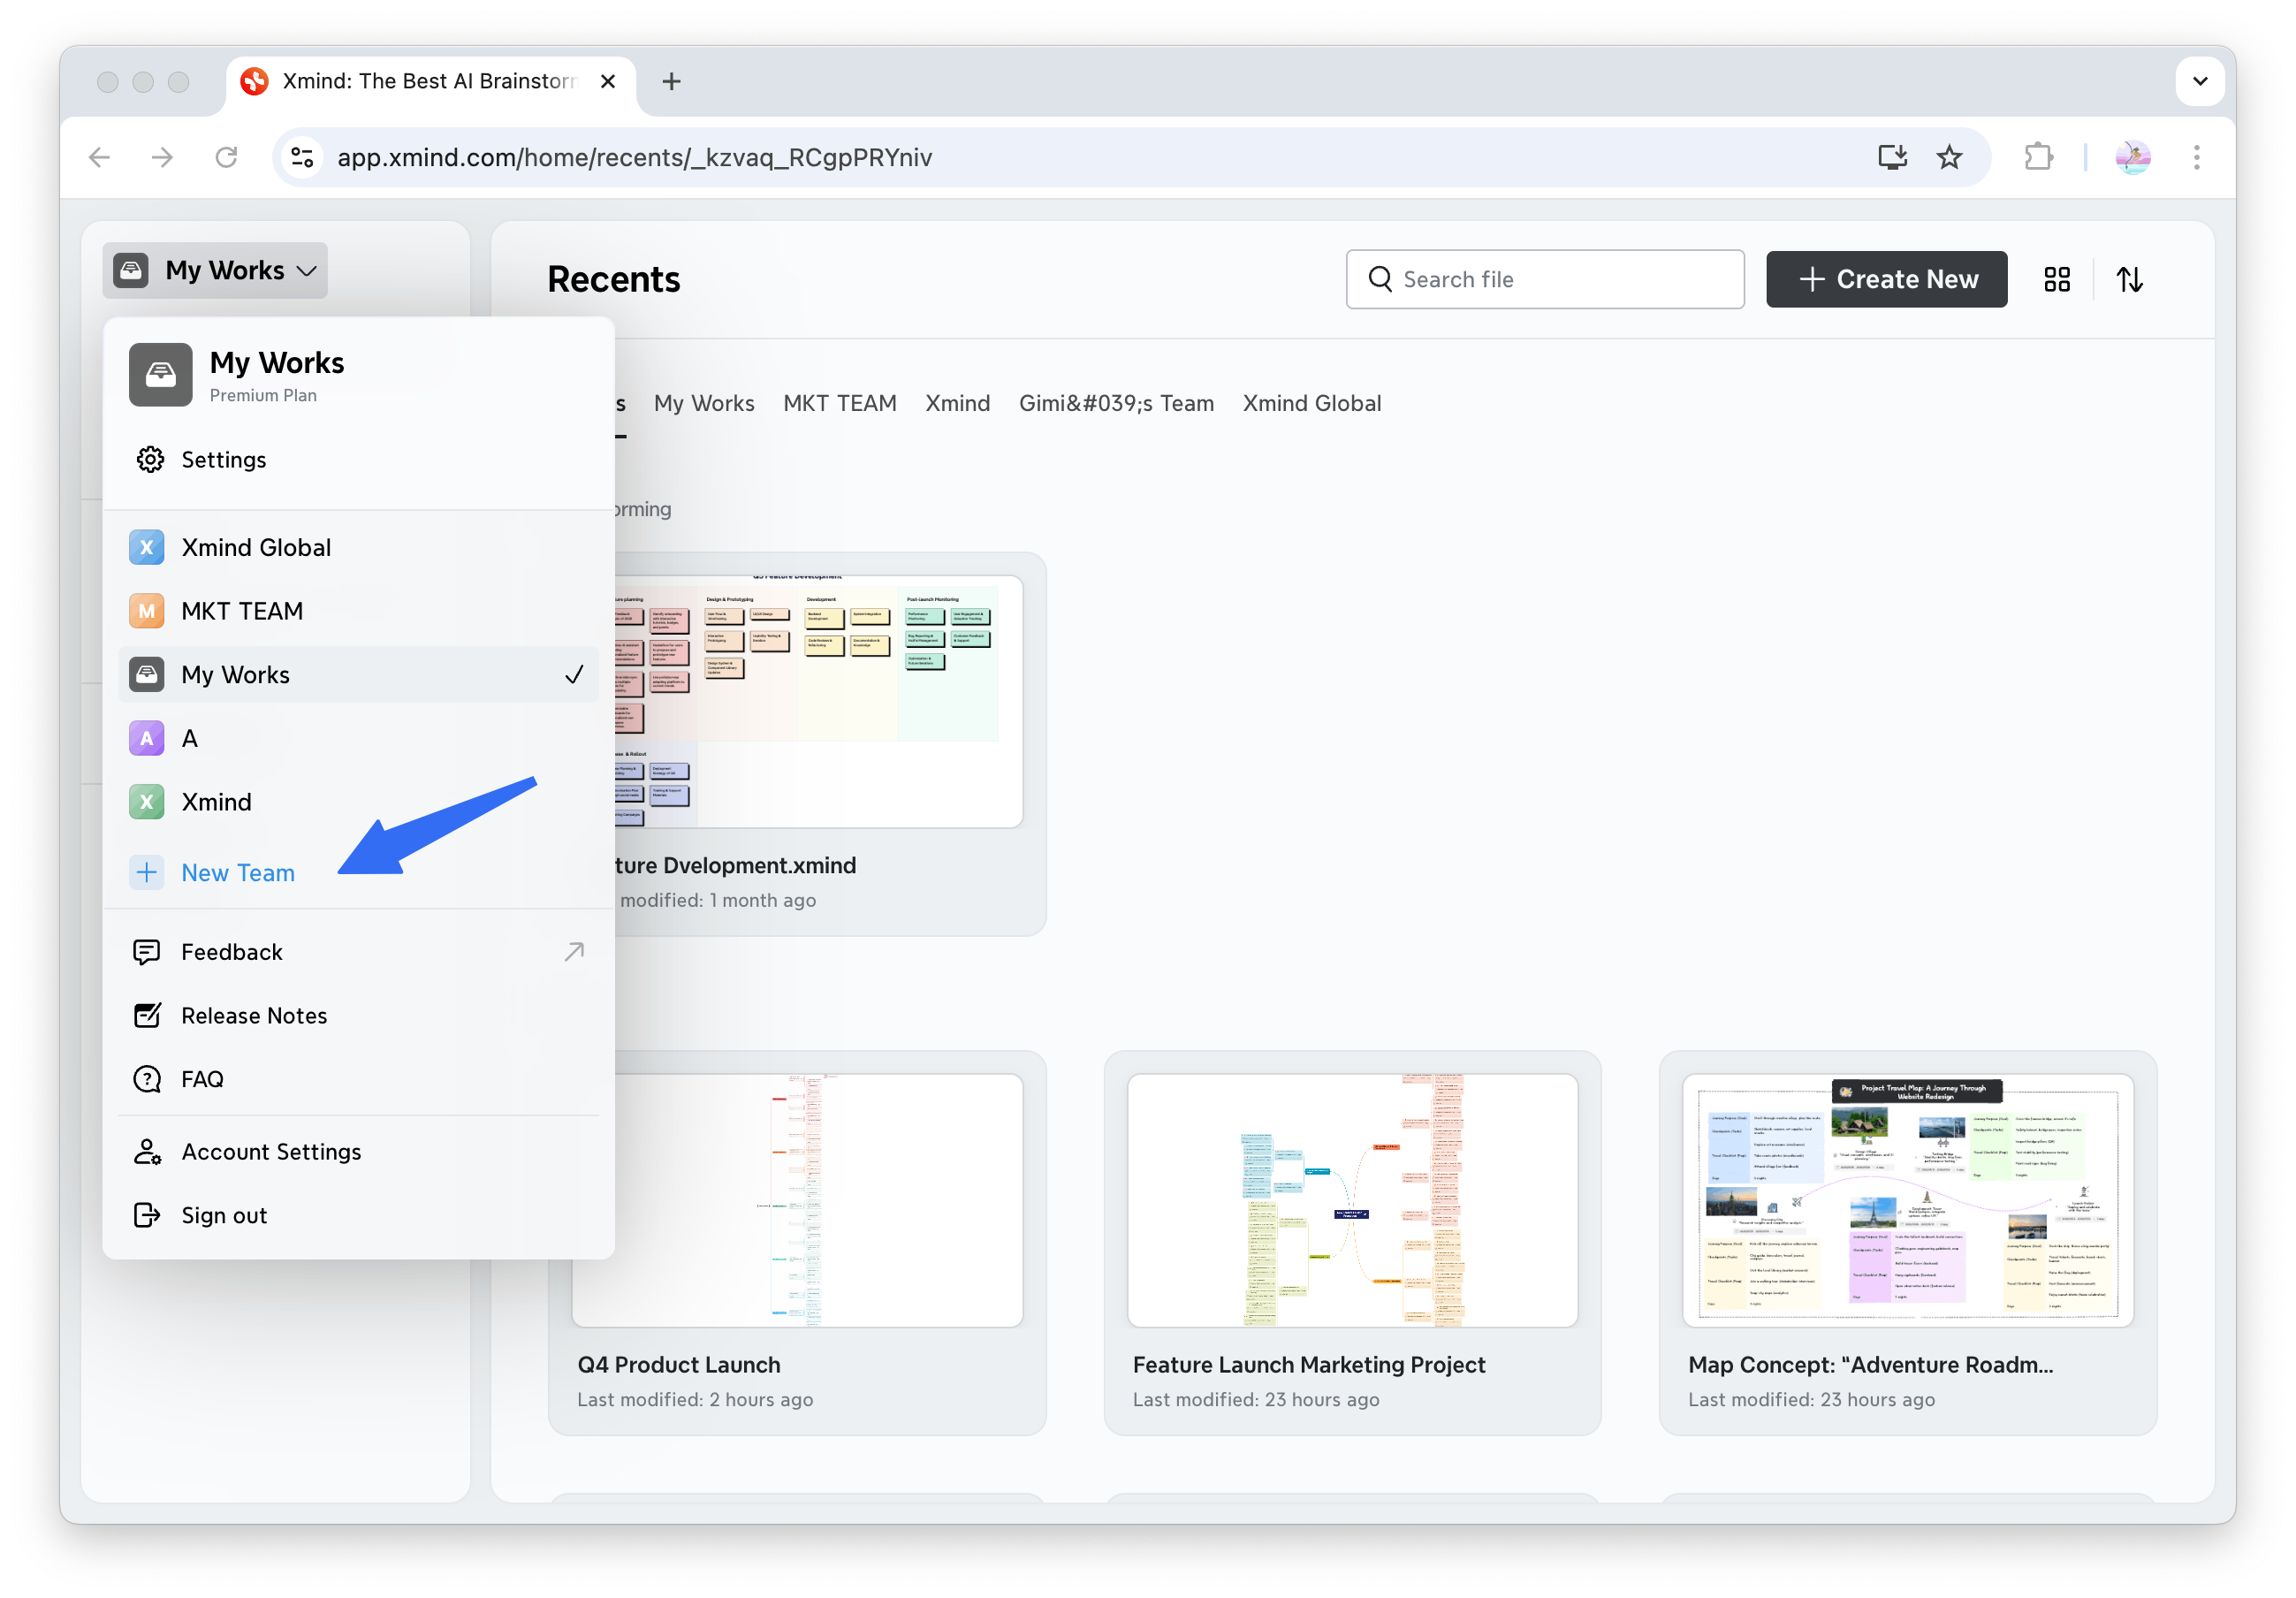Viewport: 2296px width, 1598px height.
Task: Switch to the A team workspace
Action: pyautogui.click(x=358, y=739)
